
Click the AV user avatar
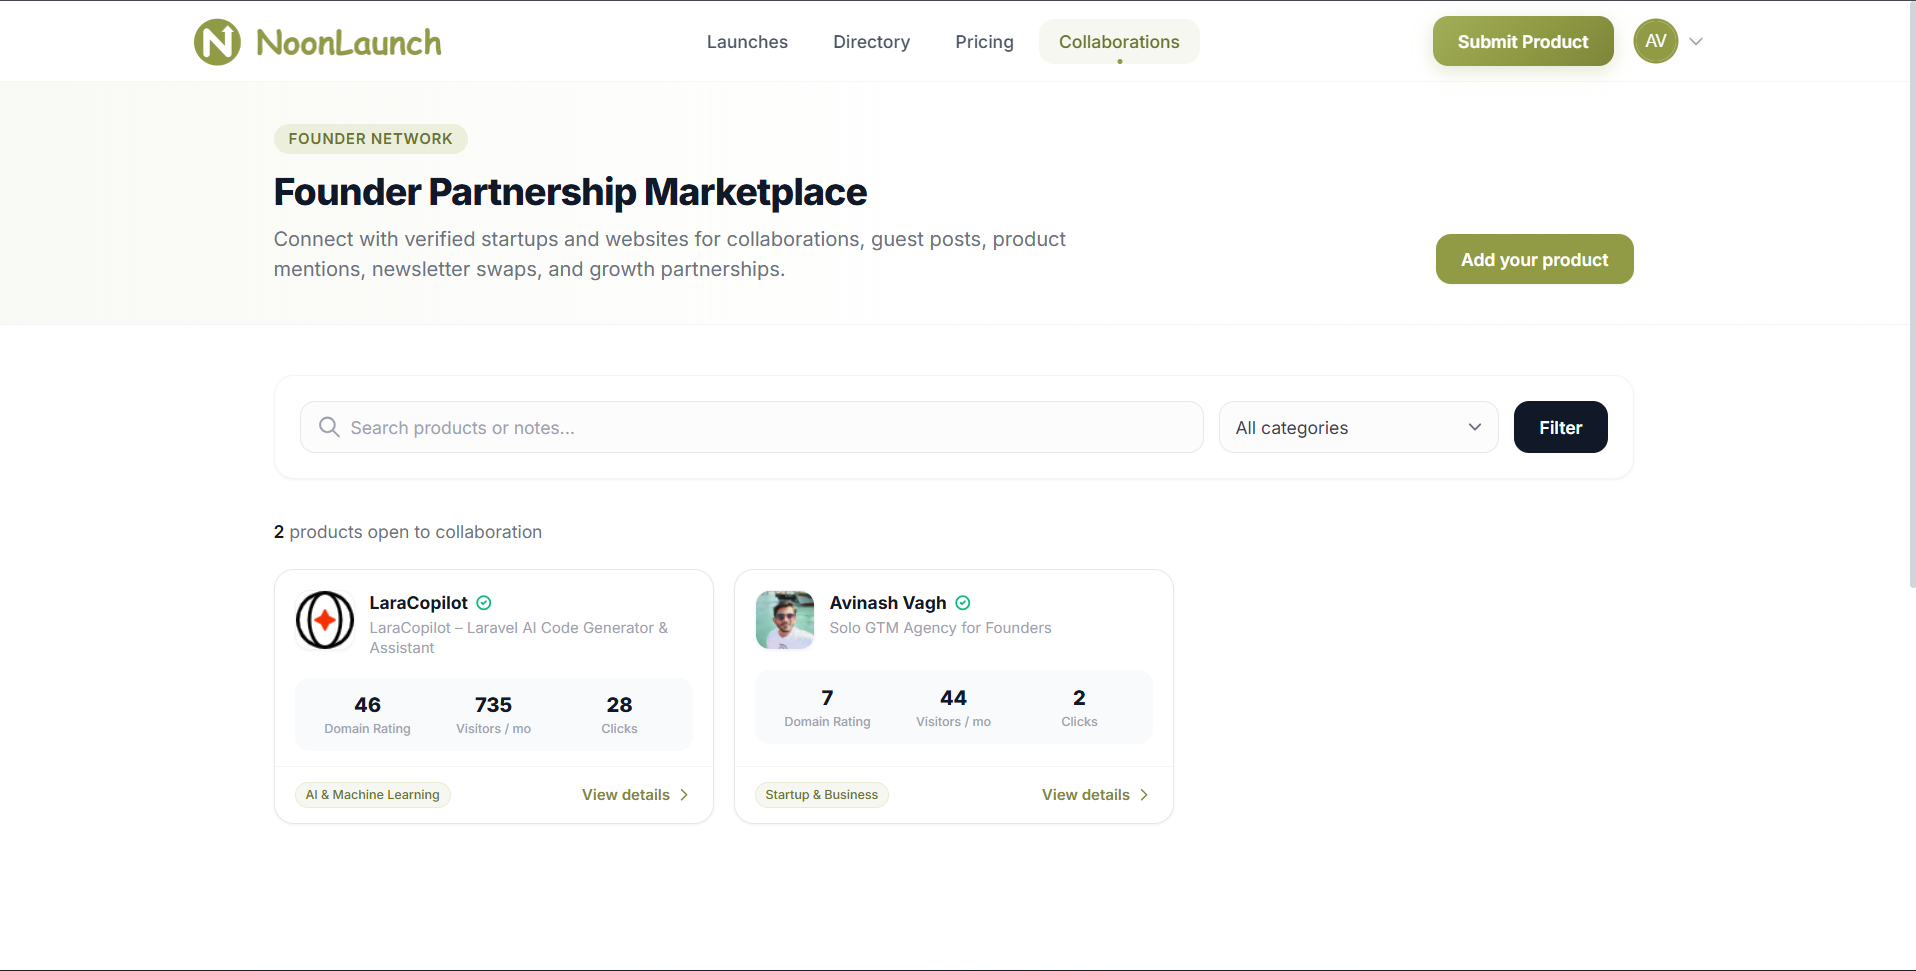(x=1655, y=41)
